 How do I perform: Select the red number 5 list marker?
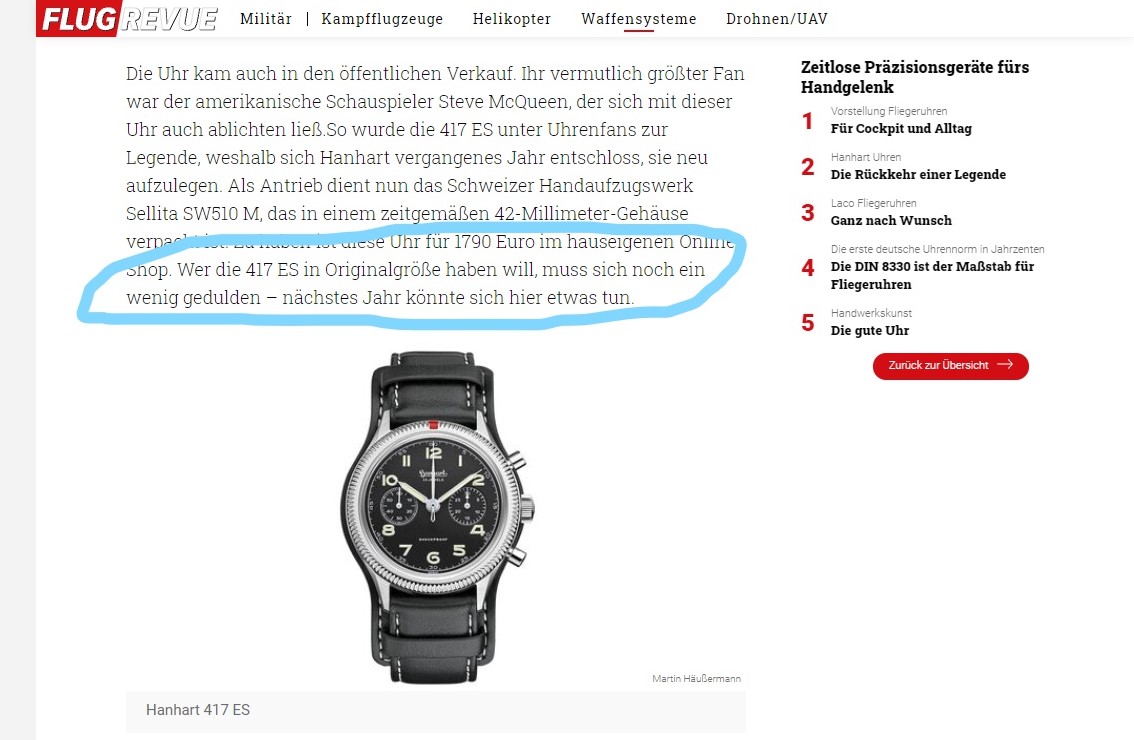pyautogui.click(x=808, y=323)
